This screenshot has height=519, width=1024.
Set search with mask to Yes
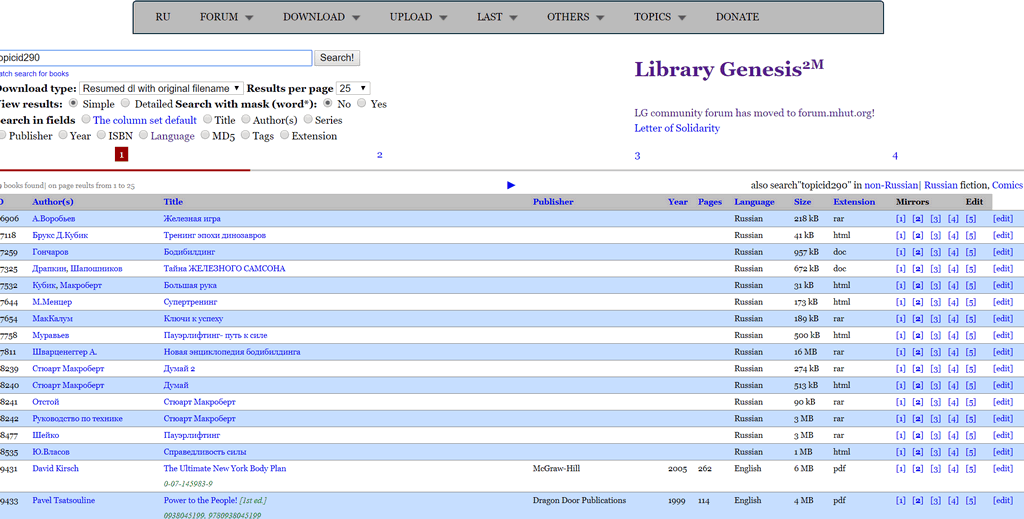point(361,103)
